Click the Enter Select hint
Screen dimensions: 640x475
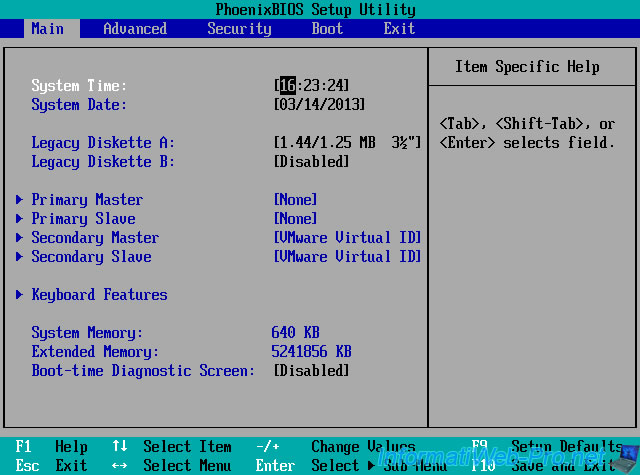point(307,465)
